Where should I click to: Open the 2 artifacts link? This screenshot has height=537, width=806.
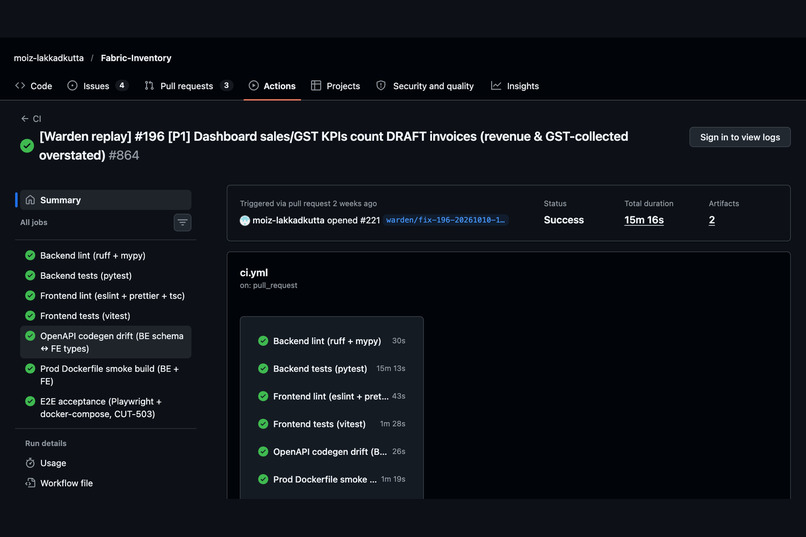(x=711, y=220)
